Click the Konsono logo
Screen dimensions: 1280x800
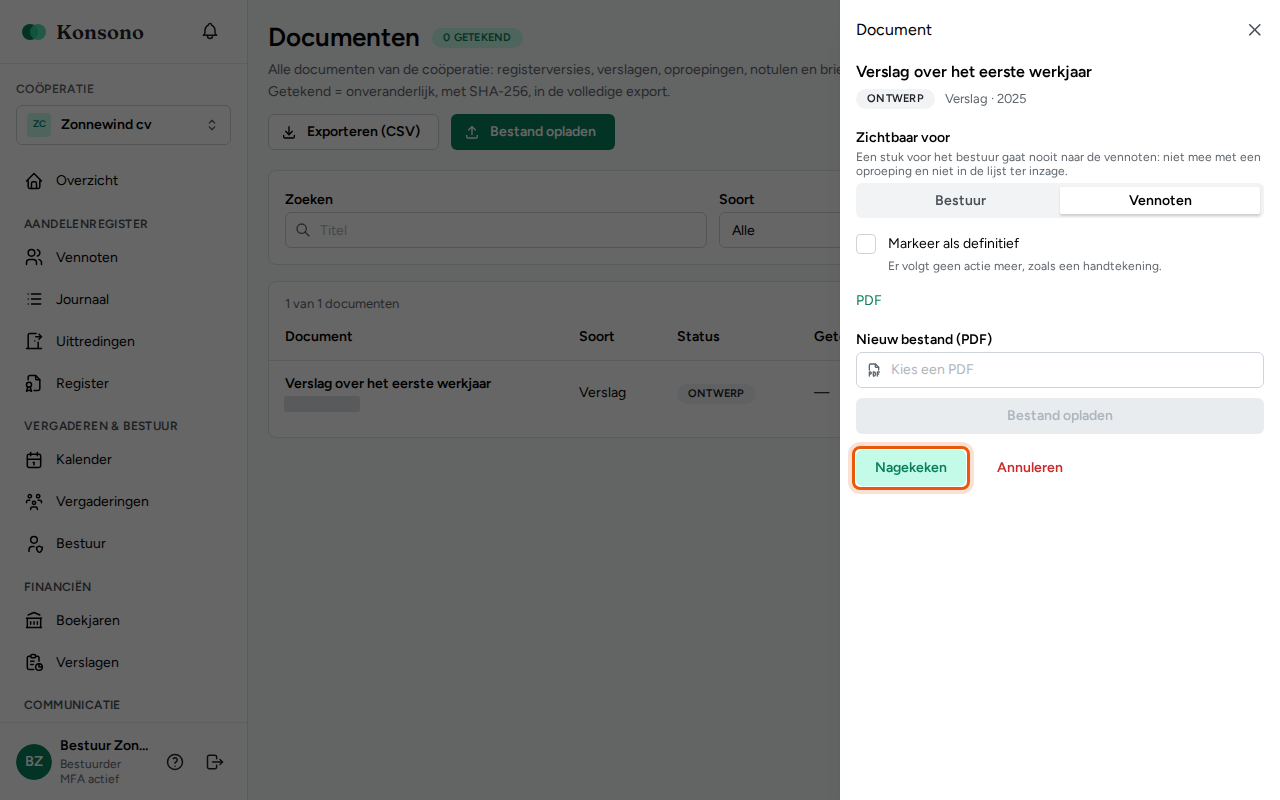click(x=83, y=32)
